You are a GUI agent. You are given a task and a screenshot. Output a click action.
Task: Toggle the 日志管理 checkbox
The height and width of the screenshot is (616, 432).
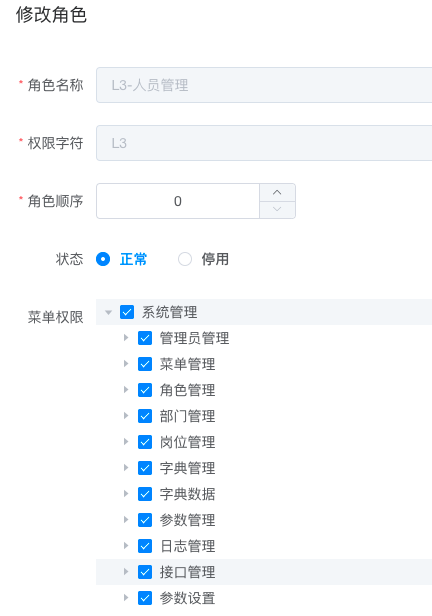145,546
